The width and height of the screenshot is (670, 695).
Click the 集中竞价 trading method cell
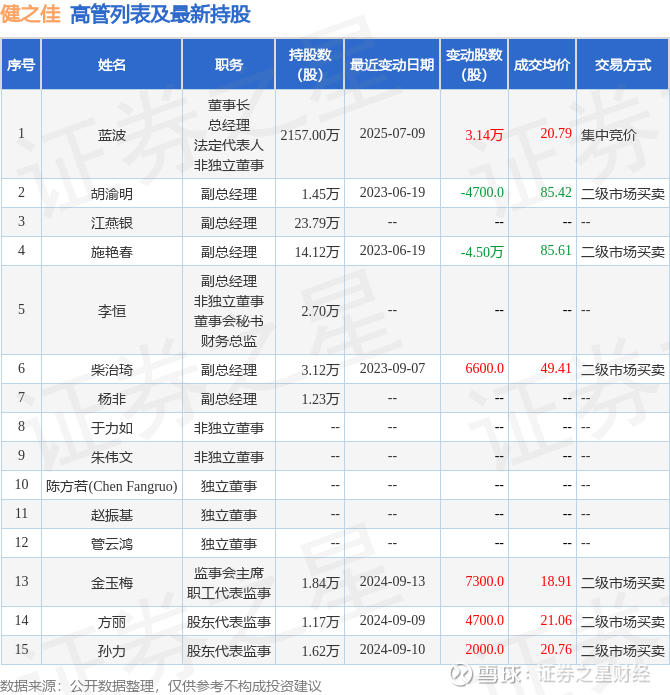click(x=608, y=135)
